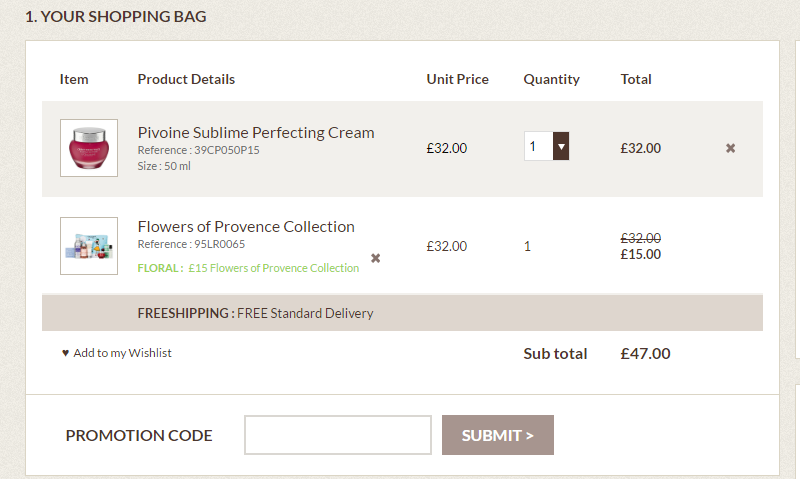Remove Pivoine Sublime Perfecting Cream with its x icon

pos(730,148)
